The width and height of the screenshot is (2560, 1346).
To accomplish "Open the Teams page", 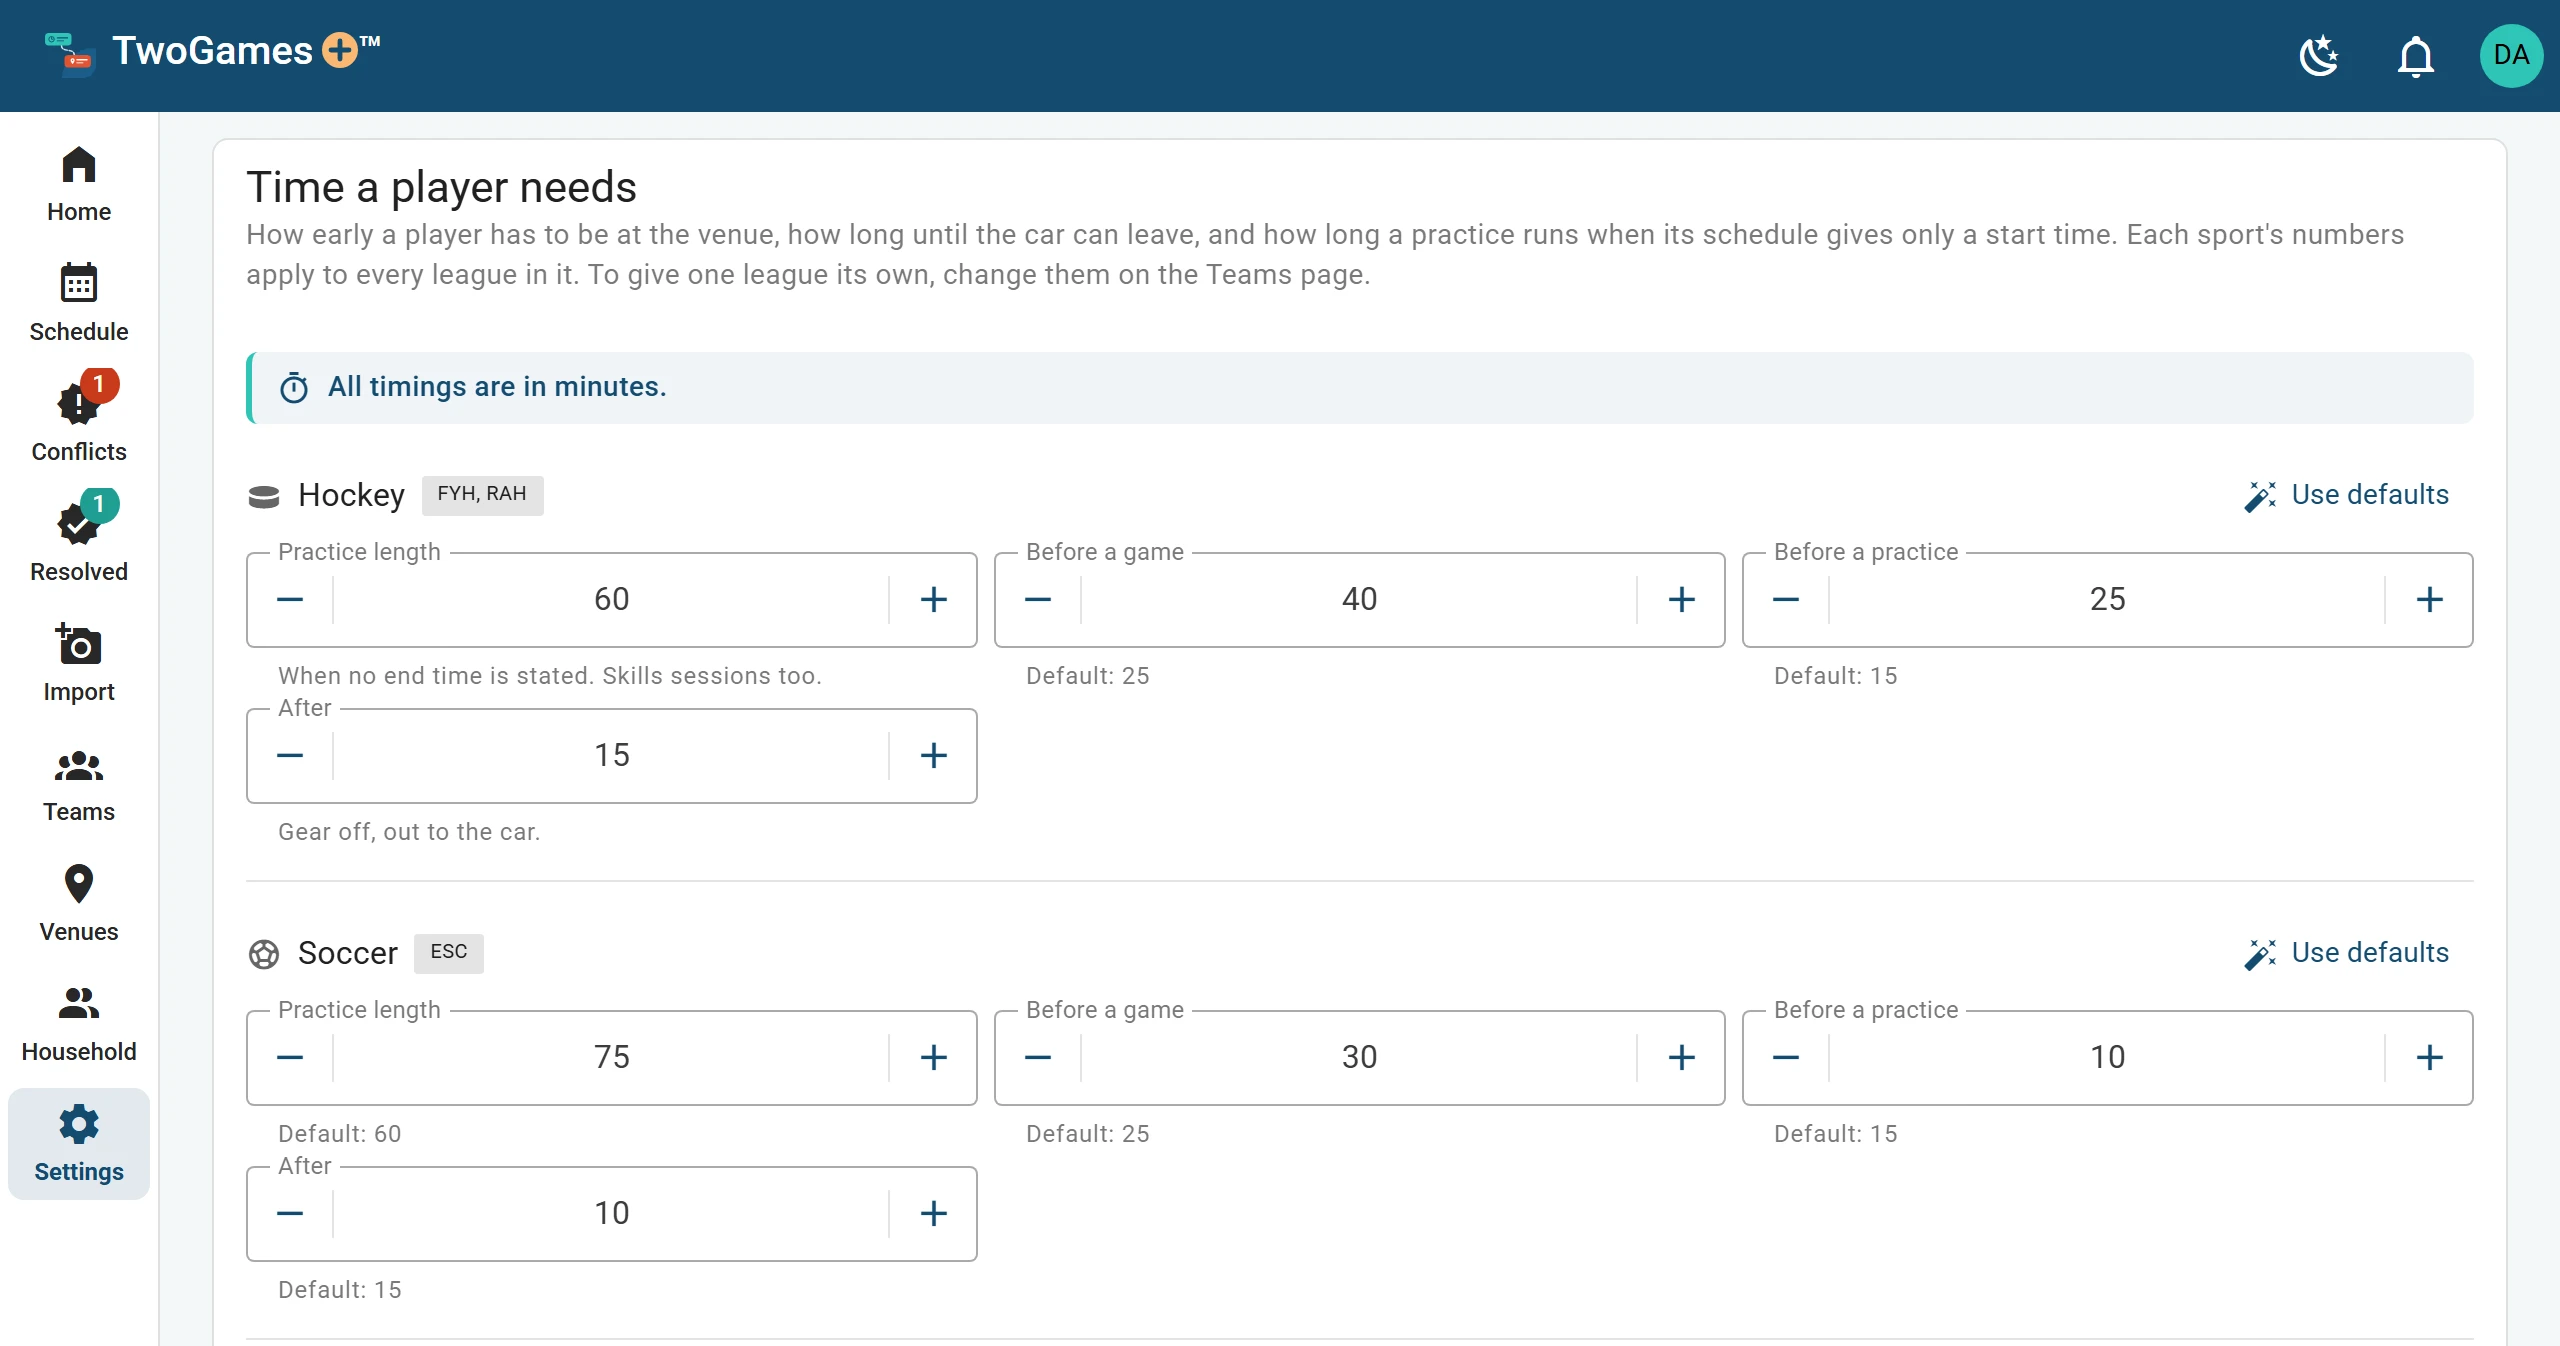I will (x=79, y=785).
